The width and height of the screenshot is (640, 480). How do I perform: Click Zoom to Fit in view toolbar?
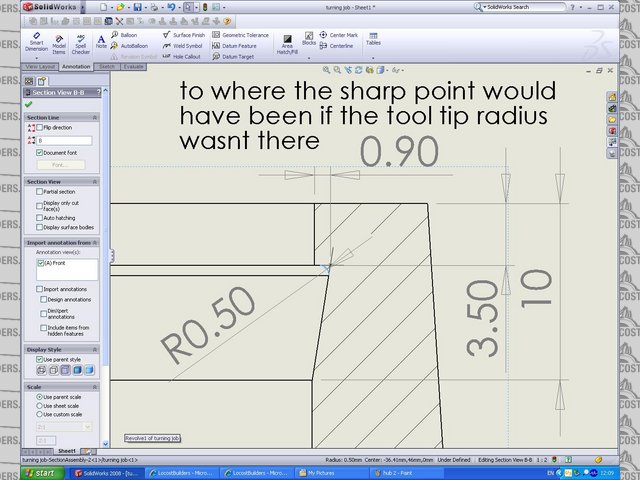point(326,70)
